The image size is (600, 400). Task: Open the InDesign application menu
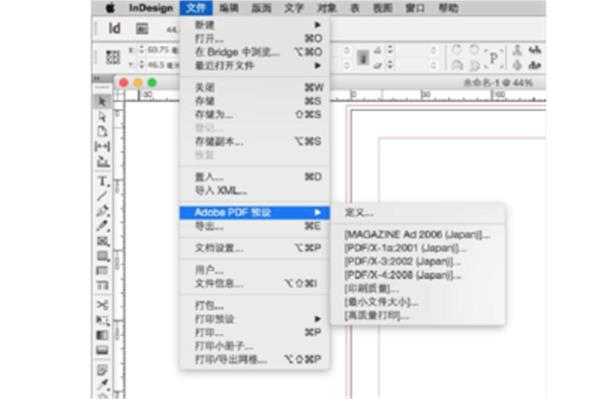click(151, 8)
